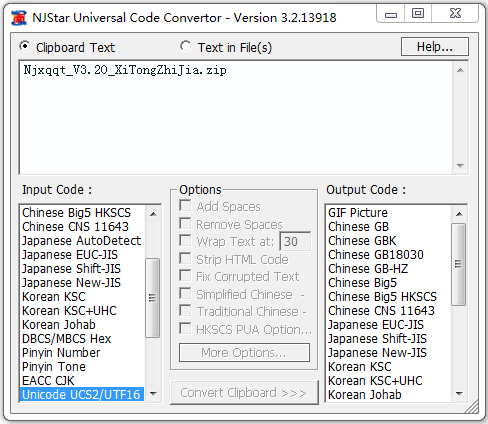Screen dimensions: 488x424
Task: Click the Output Code list scroll up arrow
Action: pyautogui.click(x=459, y=214)
